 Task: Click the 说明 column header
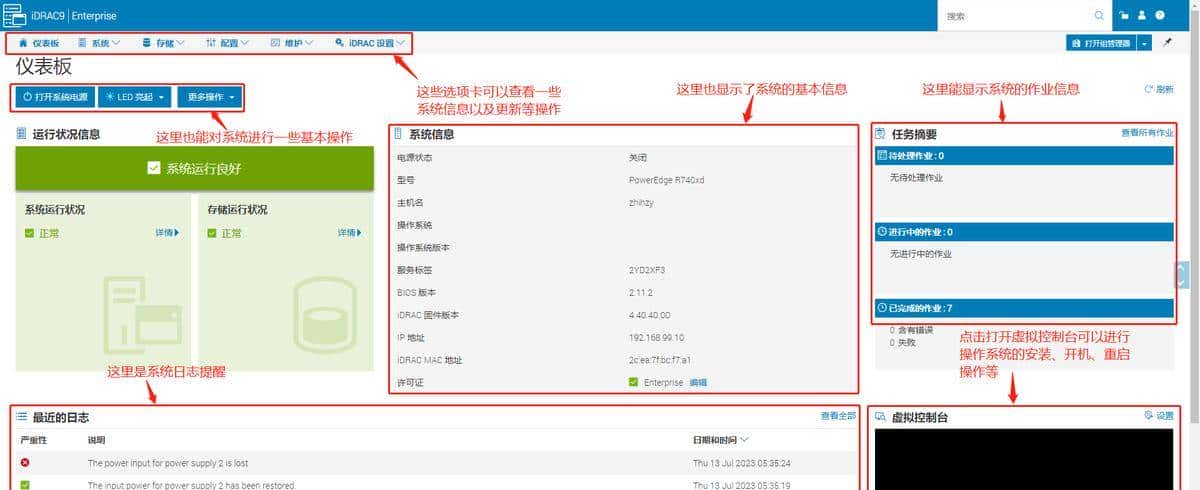coord(96,440)
